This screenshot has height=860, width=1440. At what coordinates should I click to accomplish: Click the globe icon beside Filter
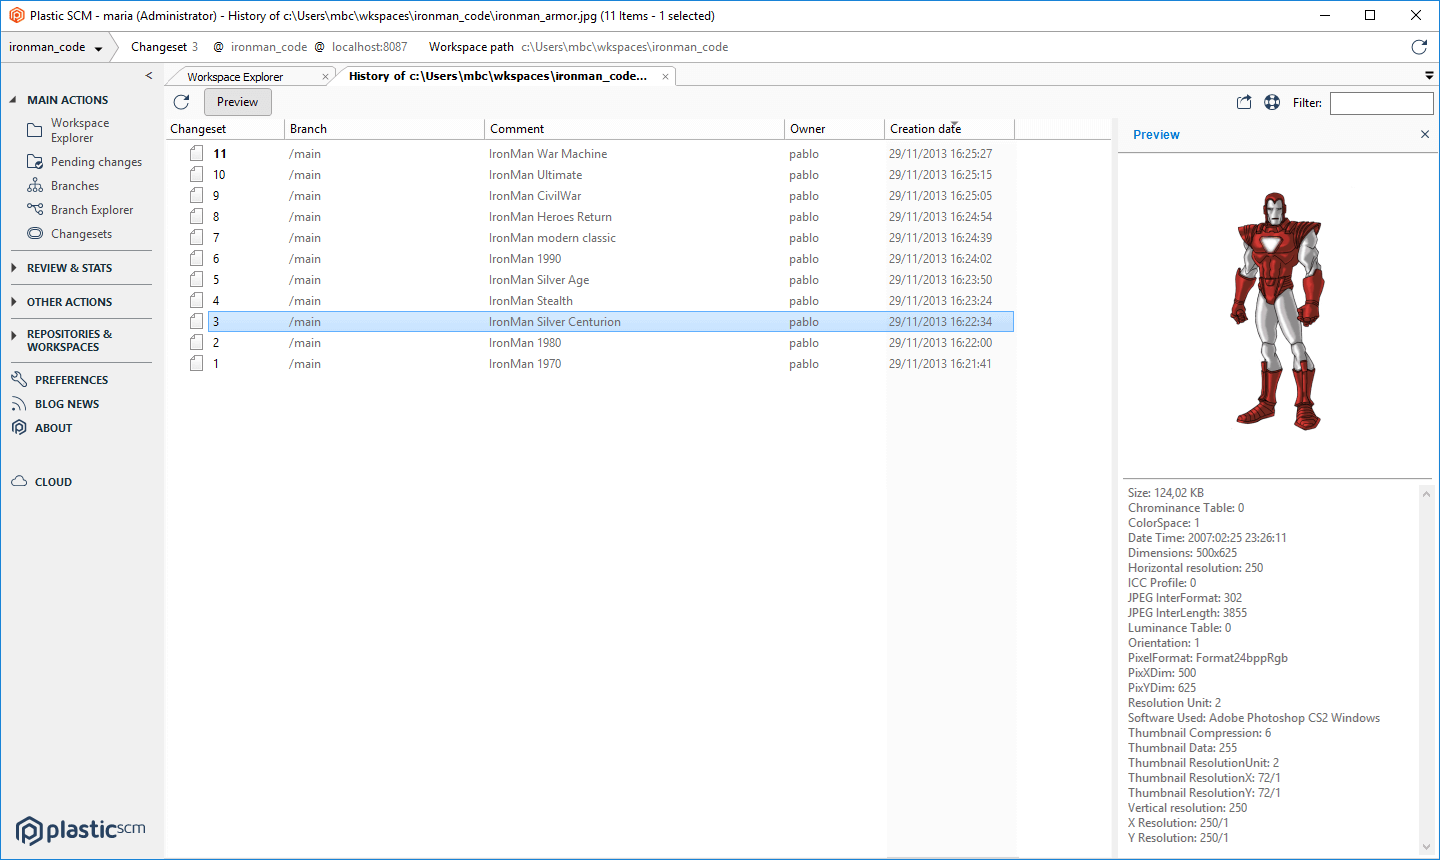click(1272, 102)
